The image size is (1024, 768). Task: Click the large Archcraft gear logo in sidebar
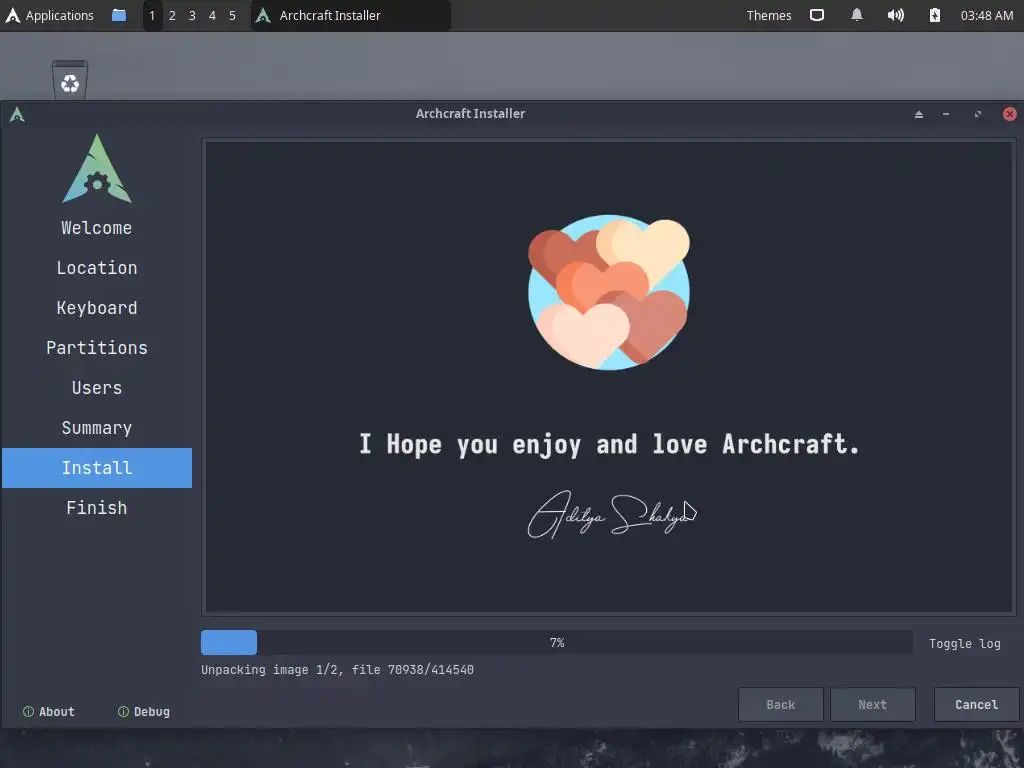(97, 168)
